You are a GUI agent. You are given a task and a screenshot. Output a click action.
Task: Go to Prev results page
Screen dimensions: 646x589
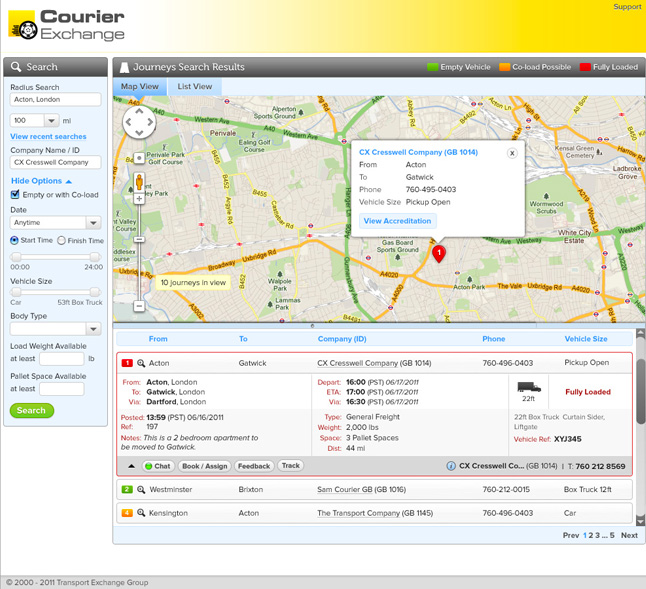pyautogui.click(x=571, y=535)
